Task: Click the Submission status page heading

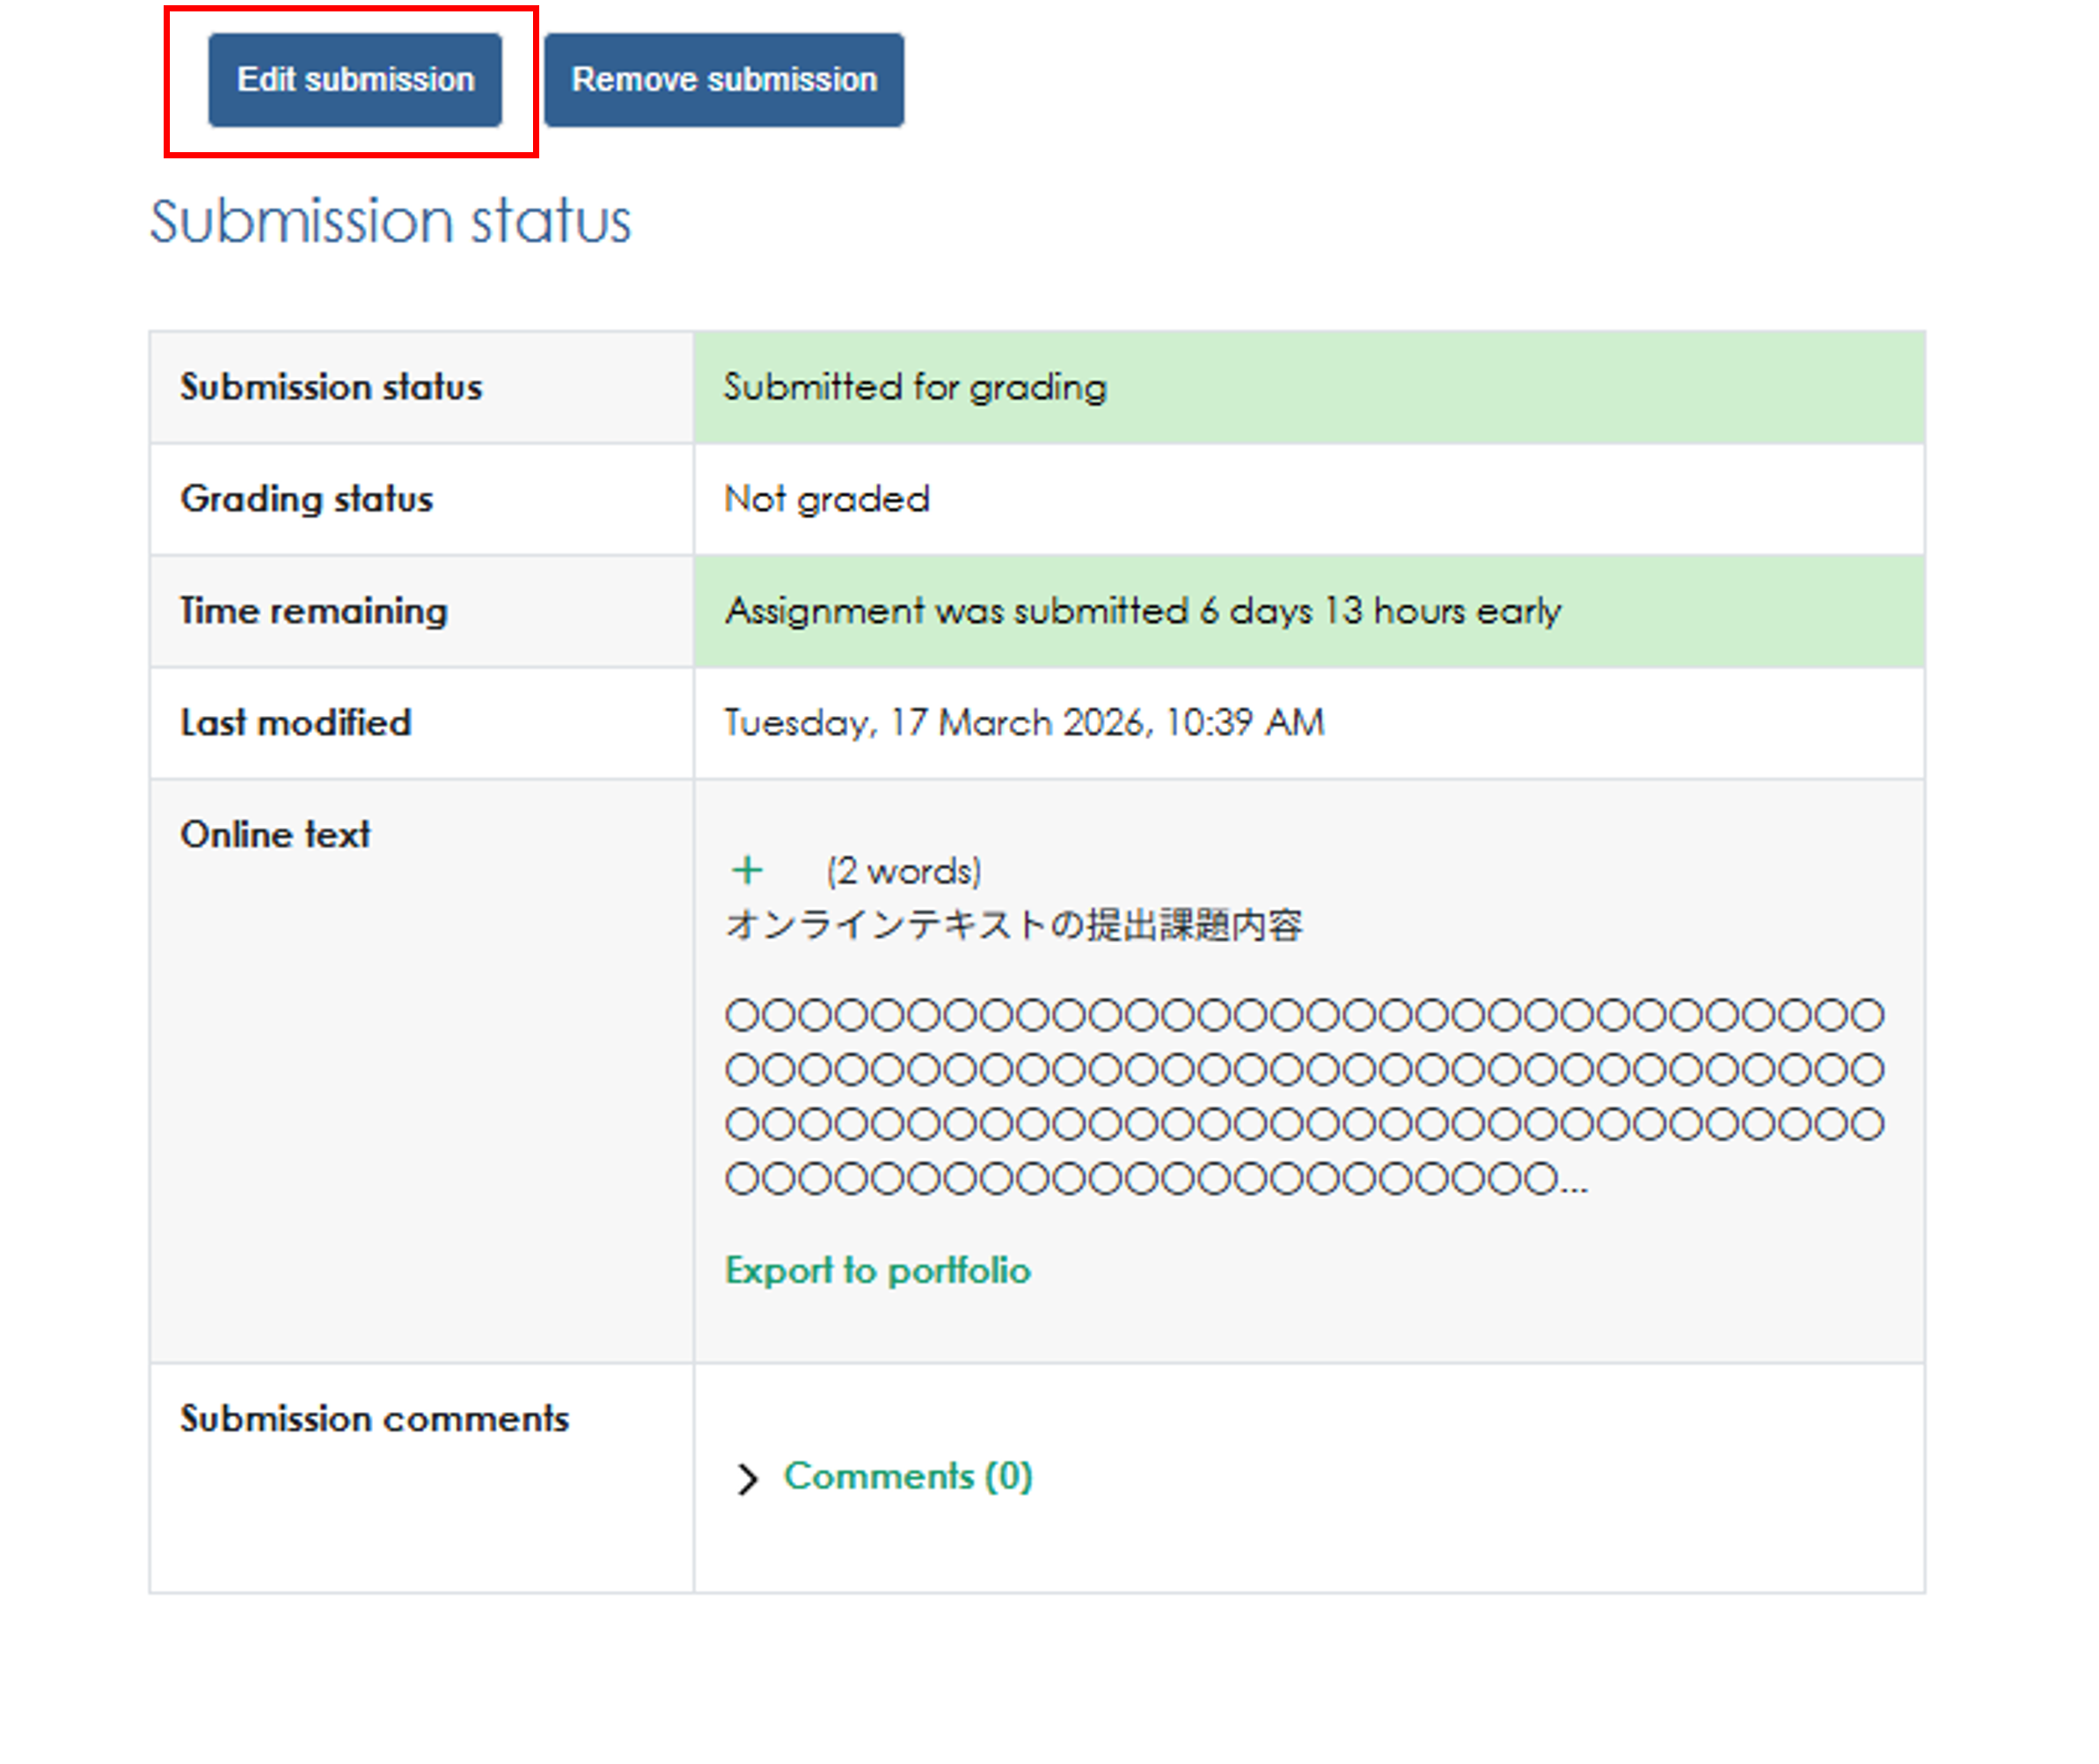Action: point(390,221)
